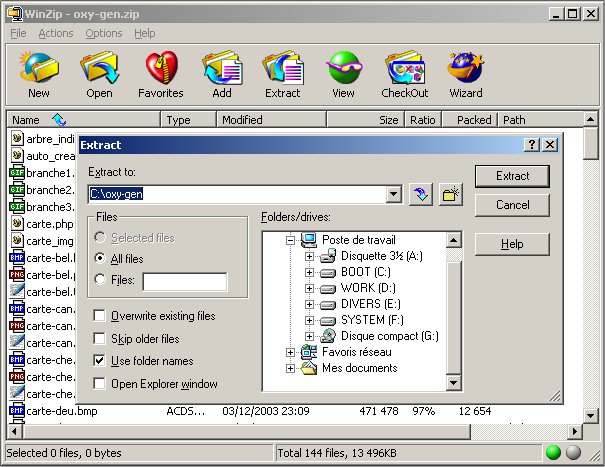The height and width of the screenshot is (467, 605).
Task: Enable Overwrite existing files checkbox
Action: tap(100, 315)
